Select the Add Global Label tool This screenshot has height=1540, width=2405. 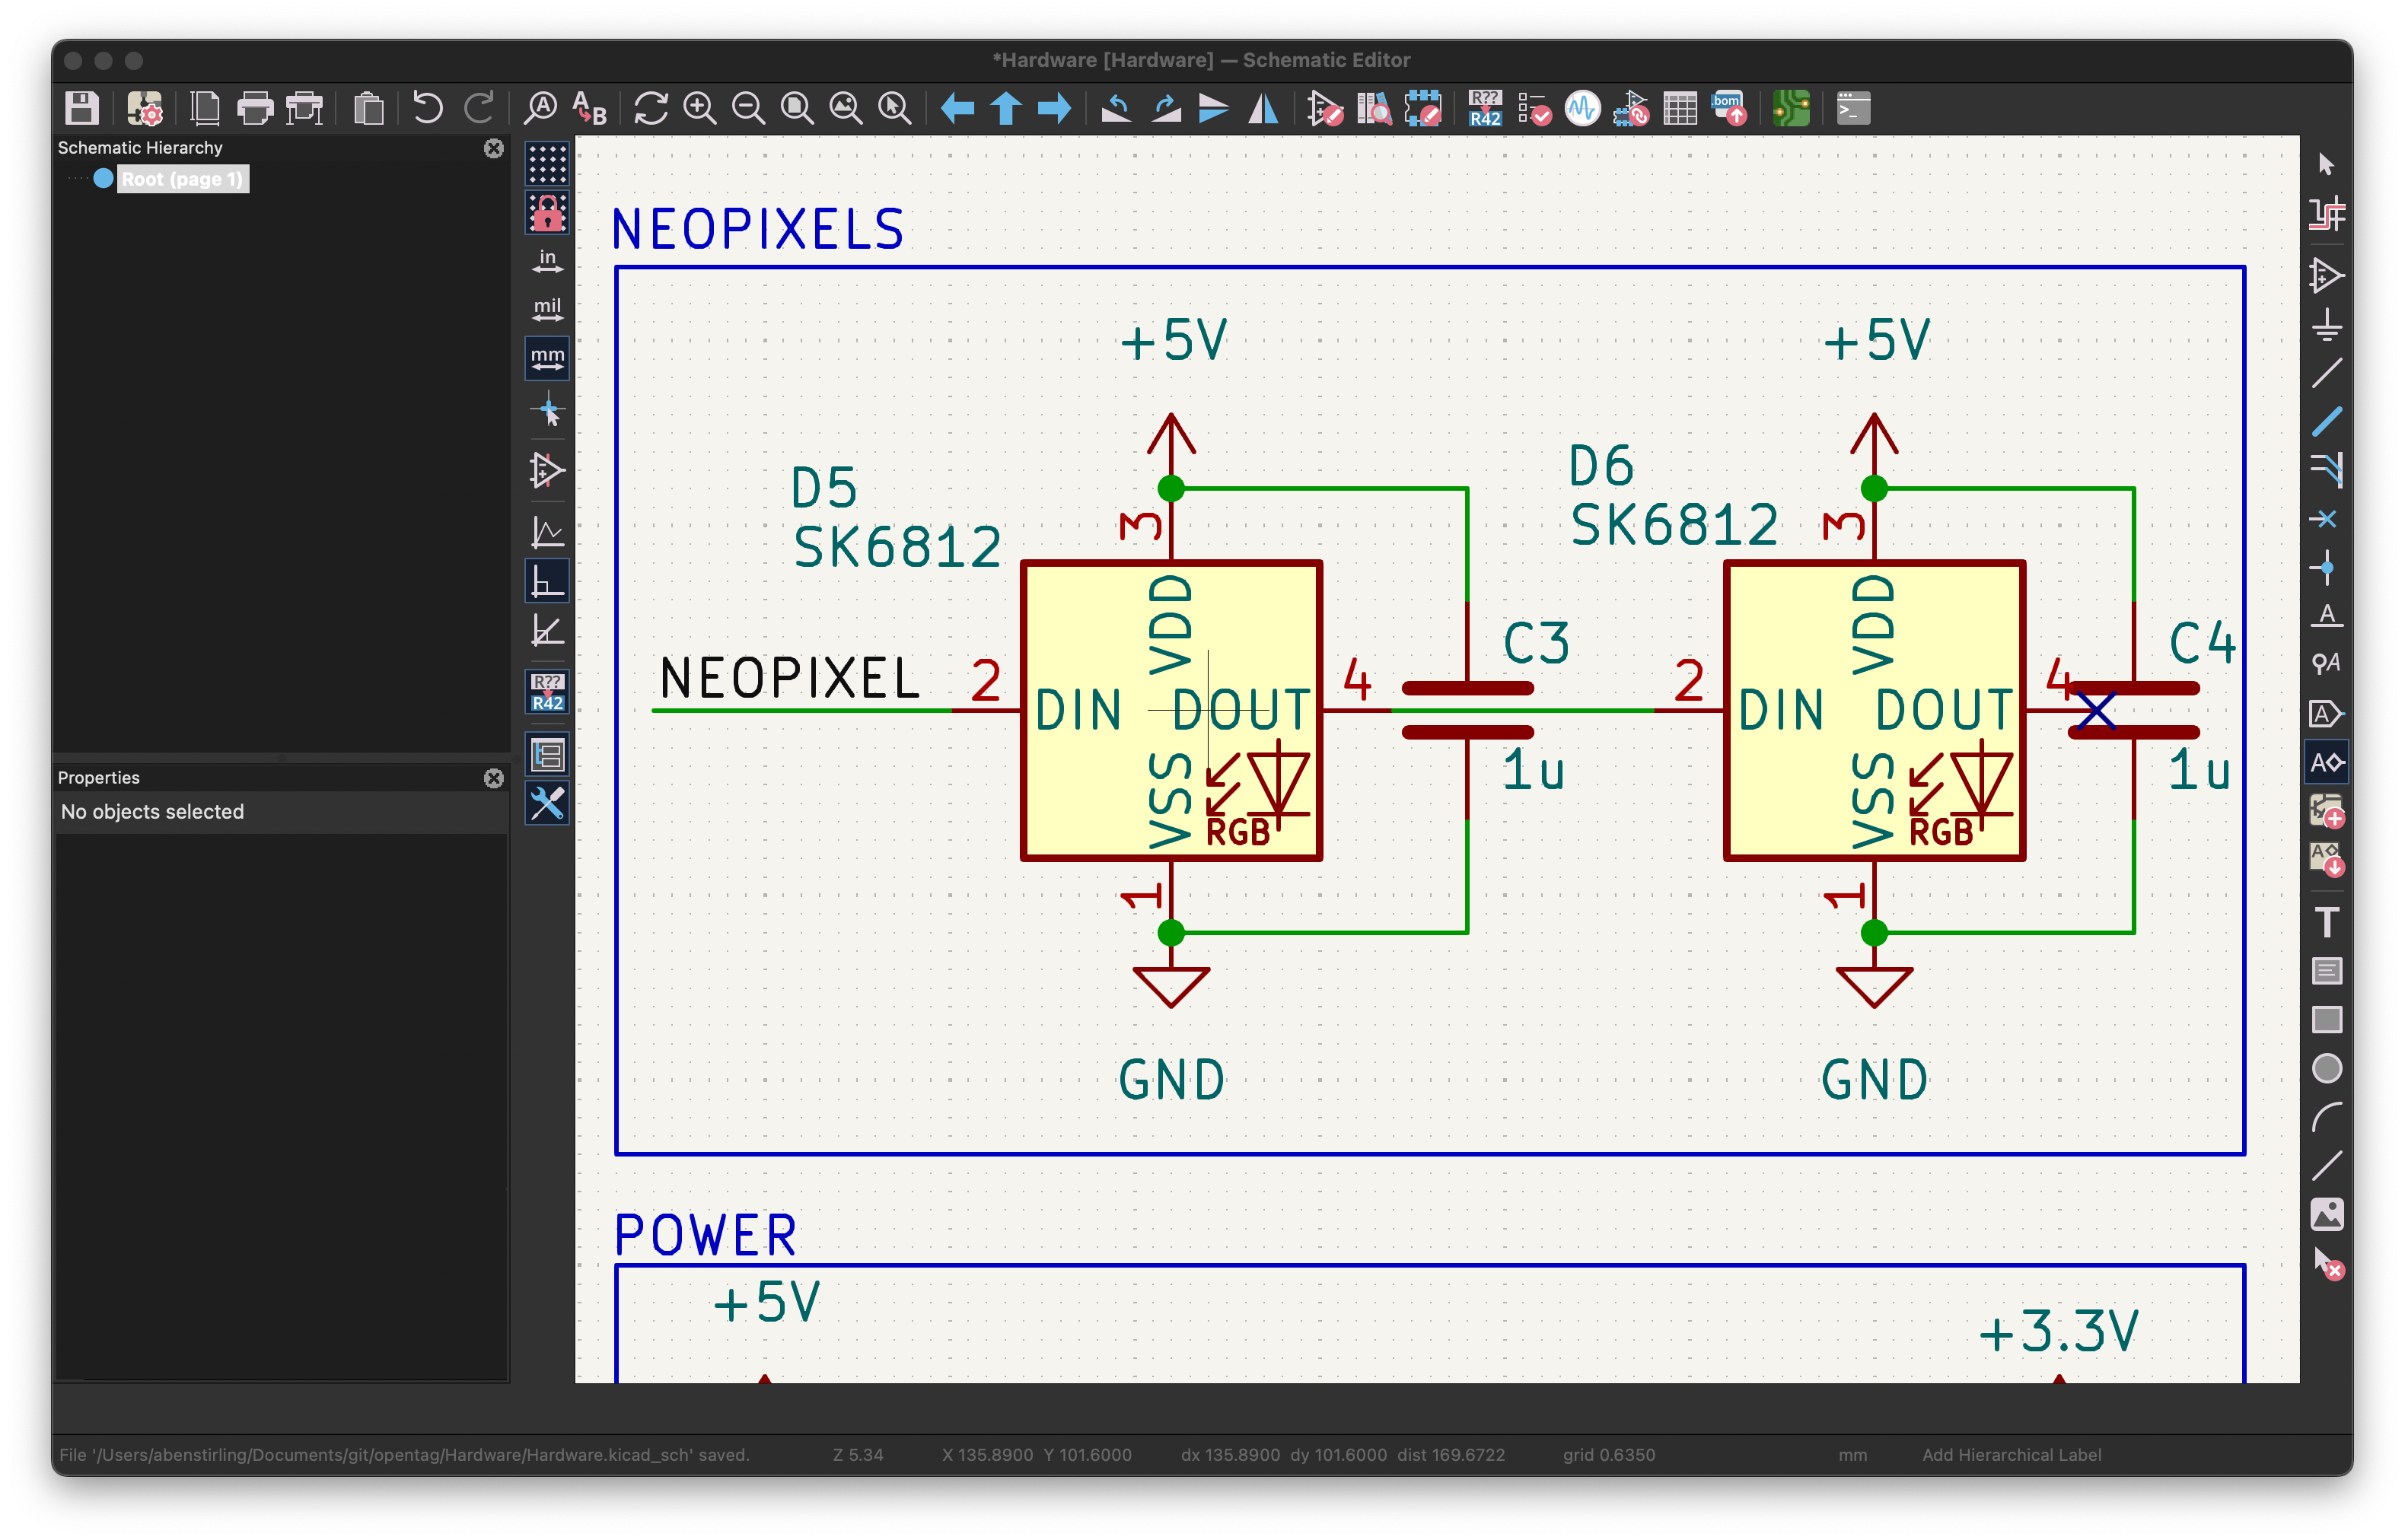[2326, 714]
